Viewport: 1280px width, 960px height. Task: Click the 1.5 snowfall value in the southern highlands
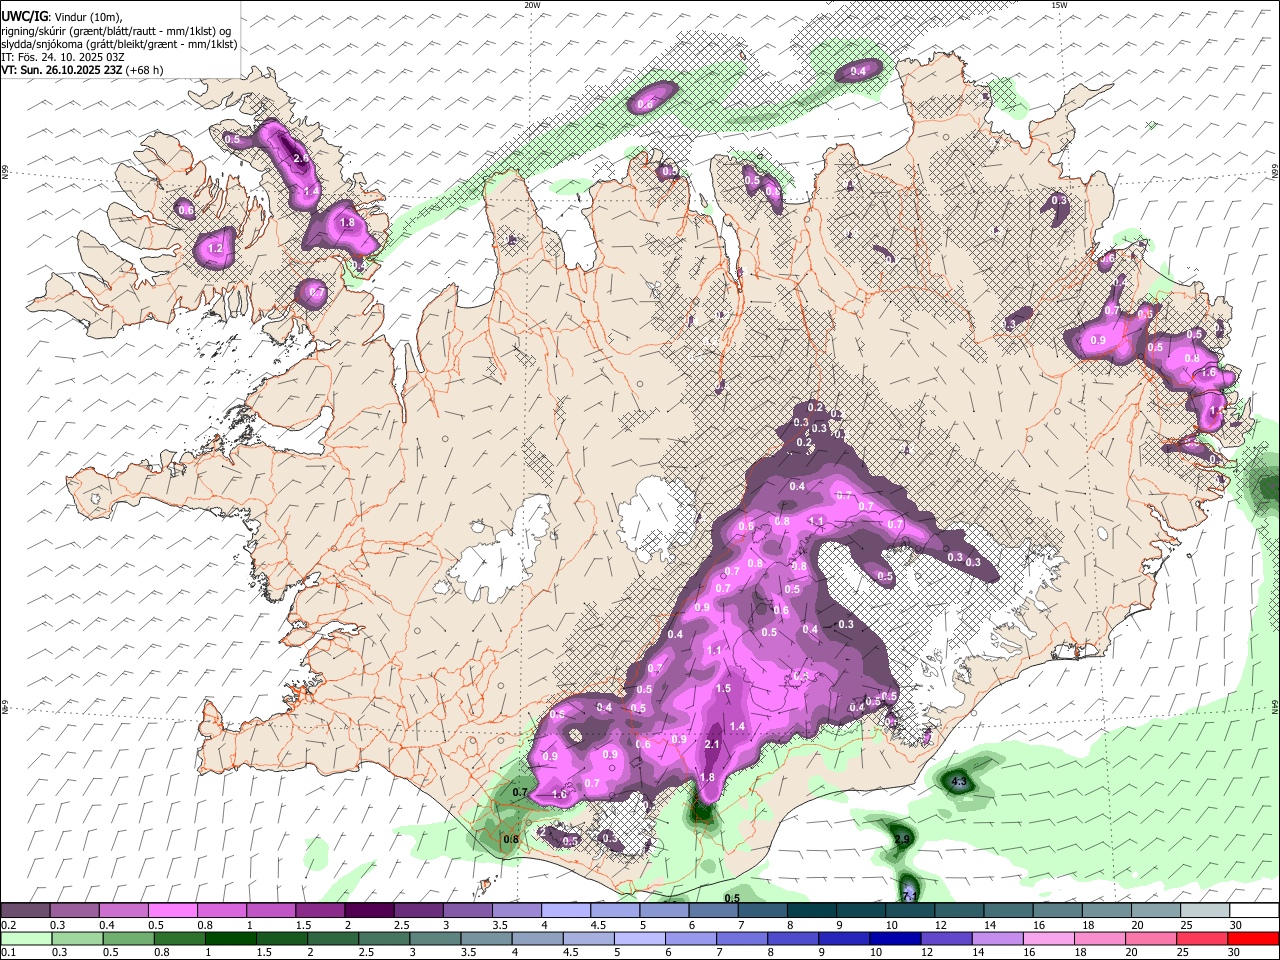723,689
